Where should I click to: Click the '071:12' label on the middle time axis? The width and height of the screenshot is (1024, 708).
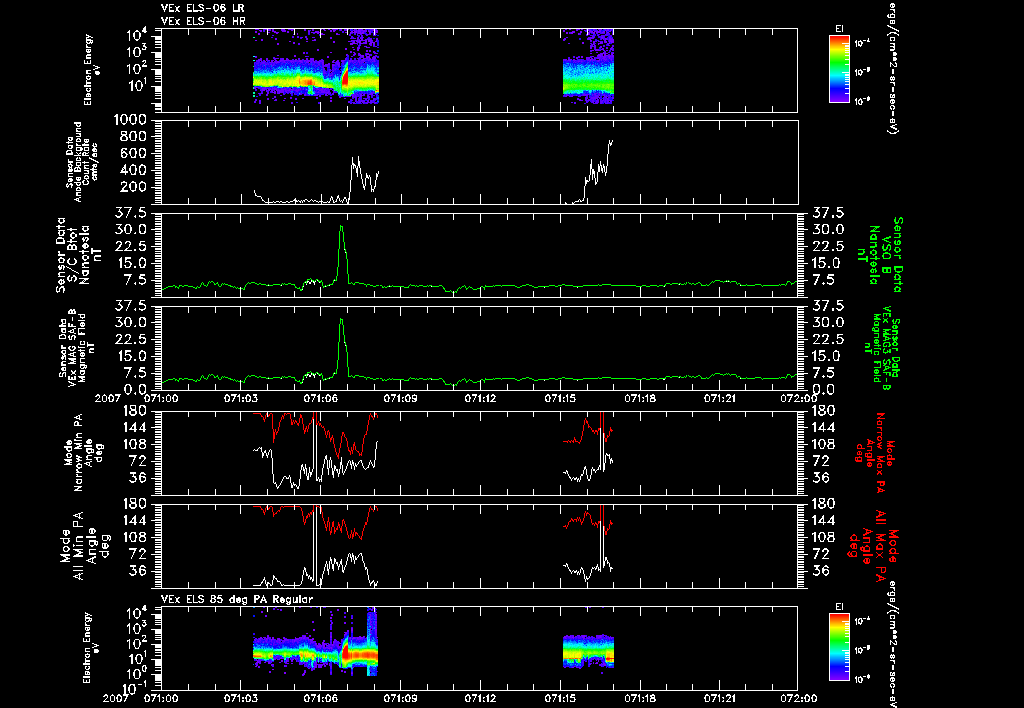[481, 398]
